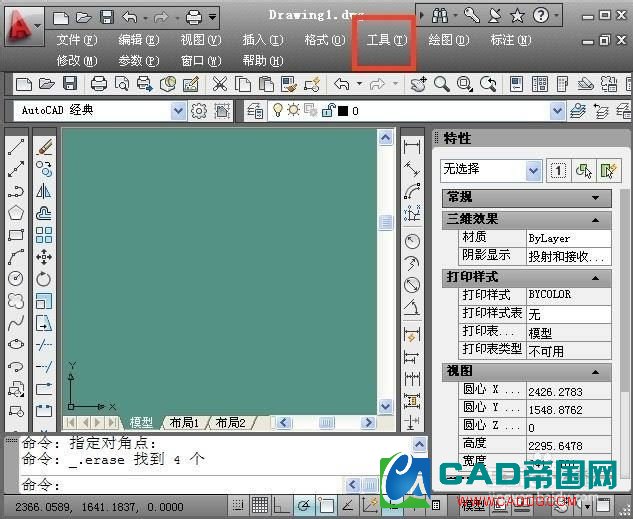Select the Copy objects modify tool
The image size is (633, 519).
pos(44,169)
